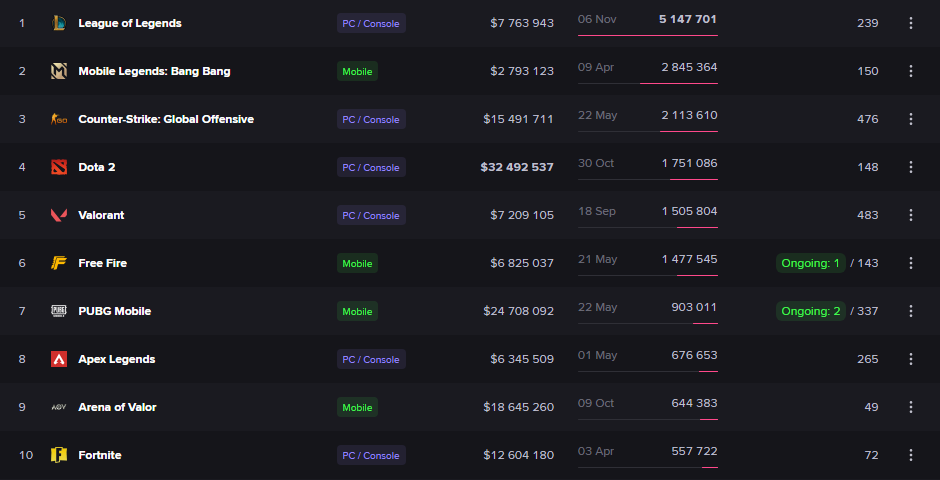Click the 01 May peak date
The height and width of the screenshot is (480, 940).
coord(598,355)
